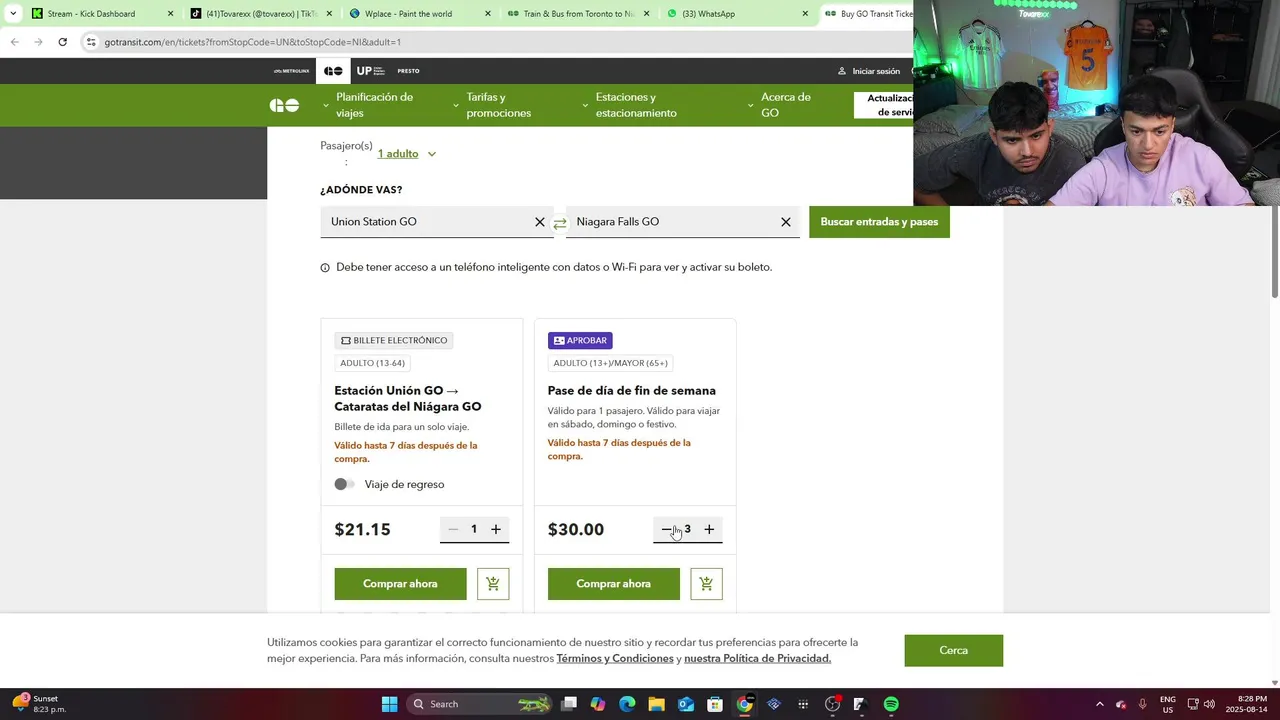The image size is (1280, 720).
Task: Open File Explorer from taskbar
Action: point(657,704)
